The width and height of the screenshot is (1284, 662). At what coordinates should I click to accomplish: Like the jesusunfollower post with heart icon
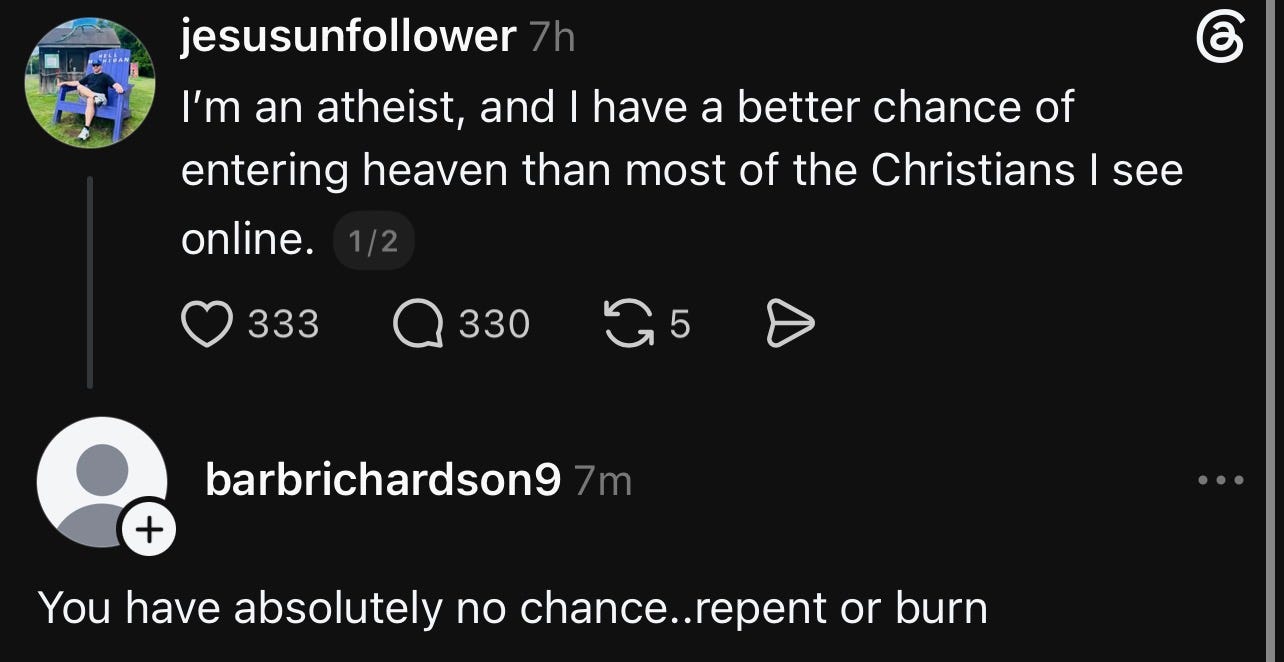coord(207,324)
